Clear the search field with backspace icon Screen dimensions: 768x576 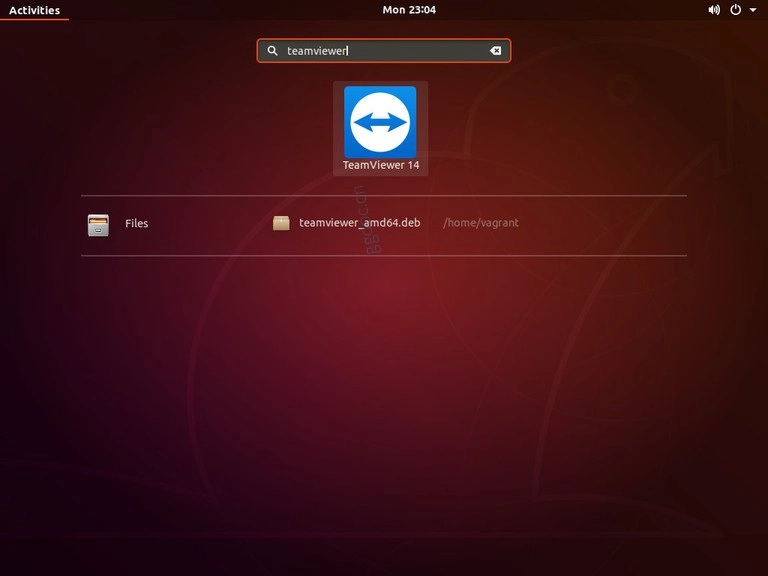click(x=495, y=50)
